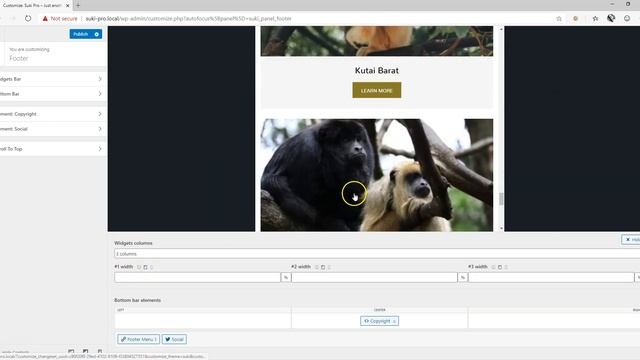Select the desktop device icon for #3 width
The width and height of the screenshot is (640, 360).
point(493,267)
